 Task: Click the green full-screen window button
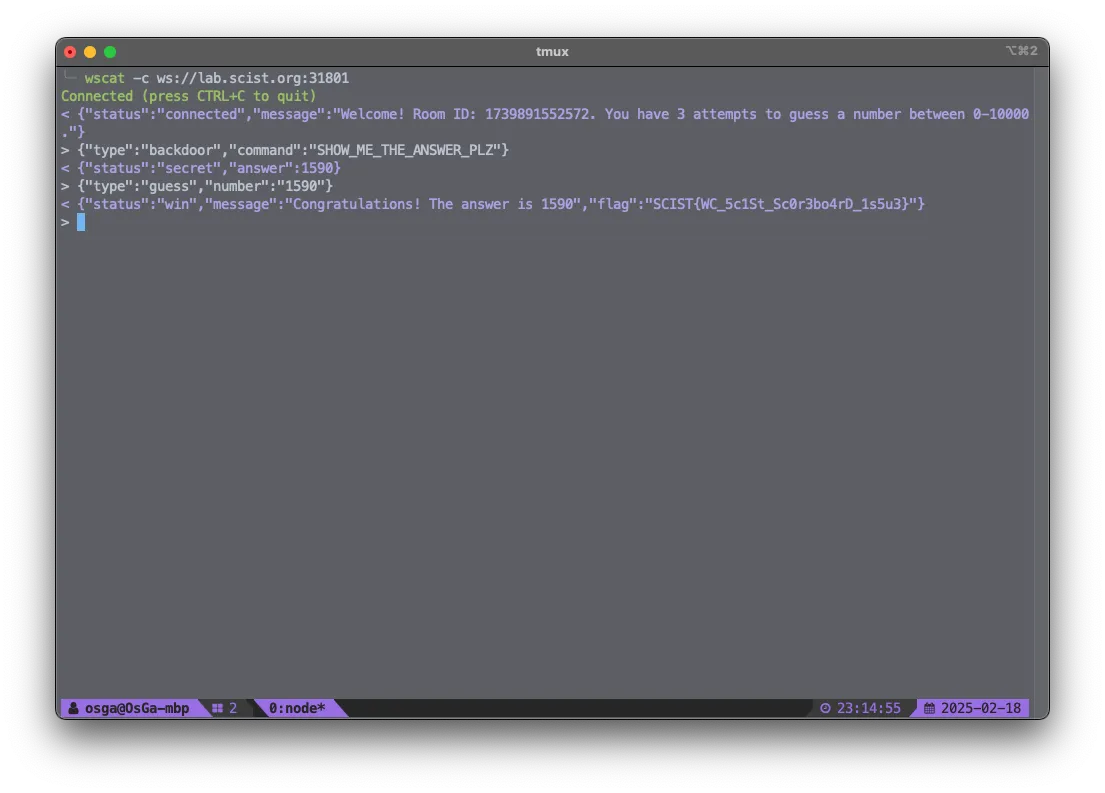(110, 52)
